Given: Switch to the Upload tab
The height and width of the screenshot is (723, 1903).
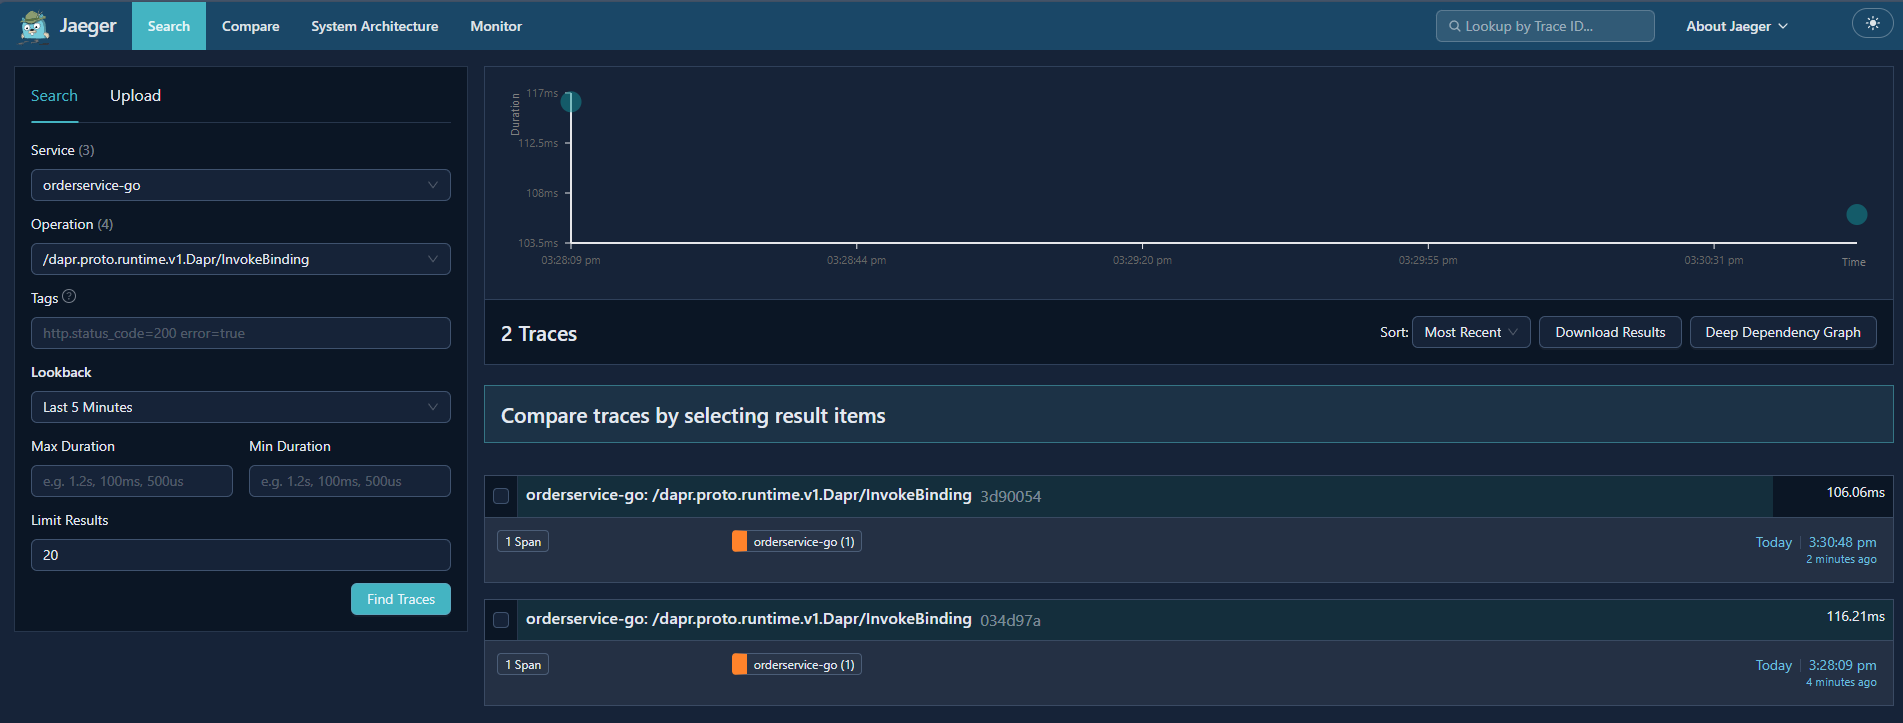Looking at the screenshot, I should pos(135,96).
